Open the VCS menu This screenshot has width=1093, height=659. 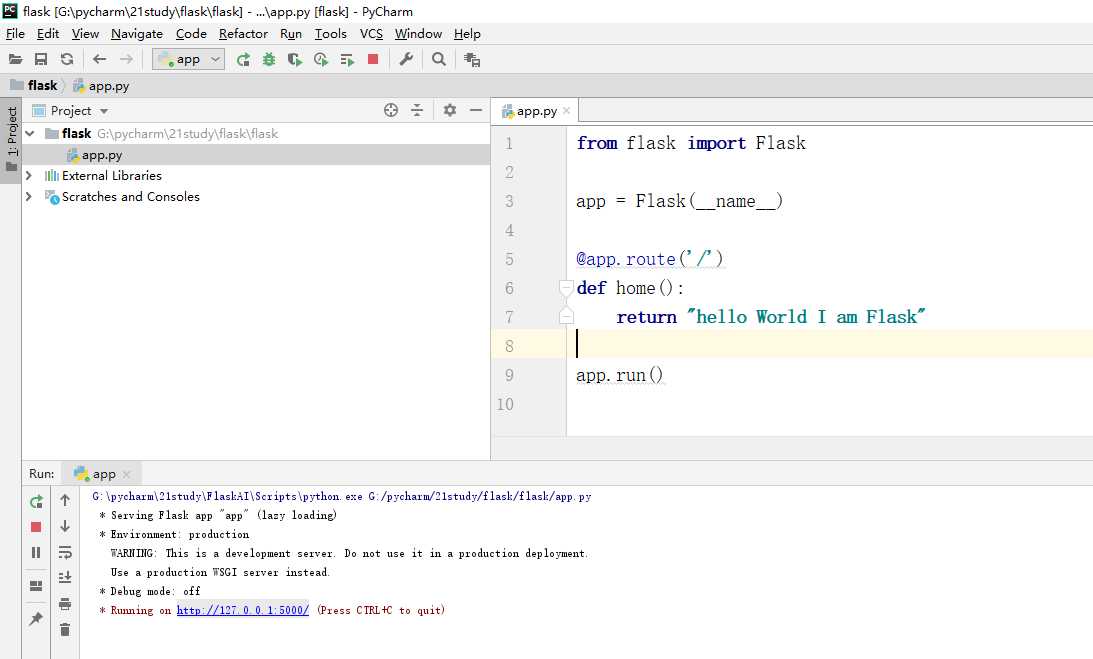tap(371, 33)
